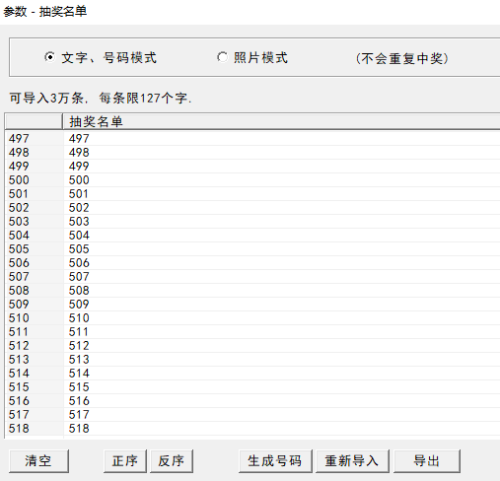Viewport: 500px width, 481px height.
Task: Select the row with entry 509
Action: point(252,304)
